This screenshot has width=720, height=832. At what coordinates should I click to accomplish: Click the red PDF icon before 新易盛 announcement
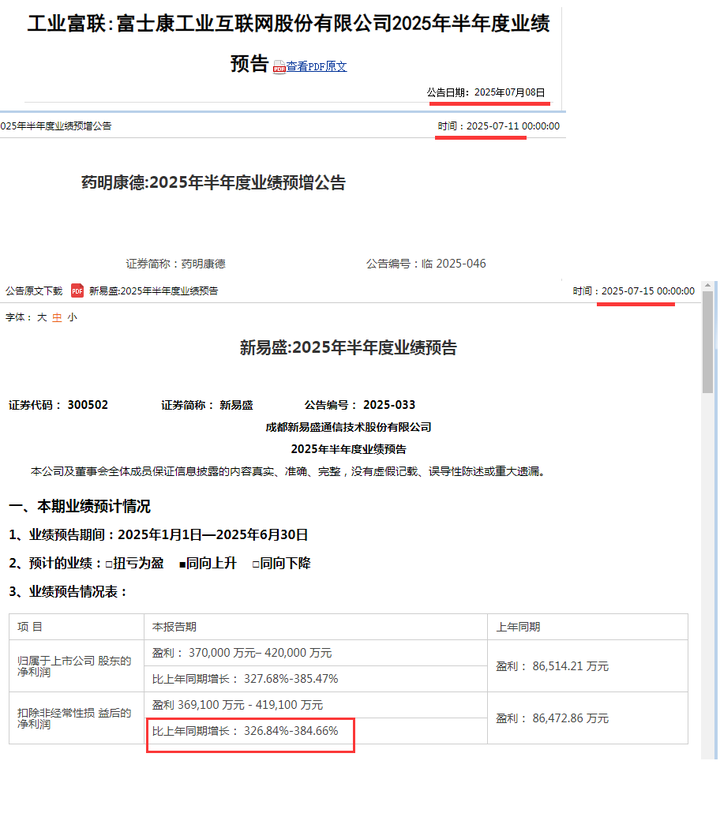pos(77,291)
